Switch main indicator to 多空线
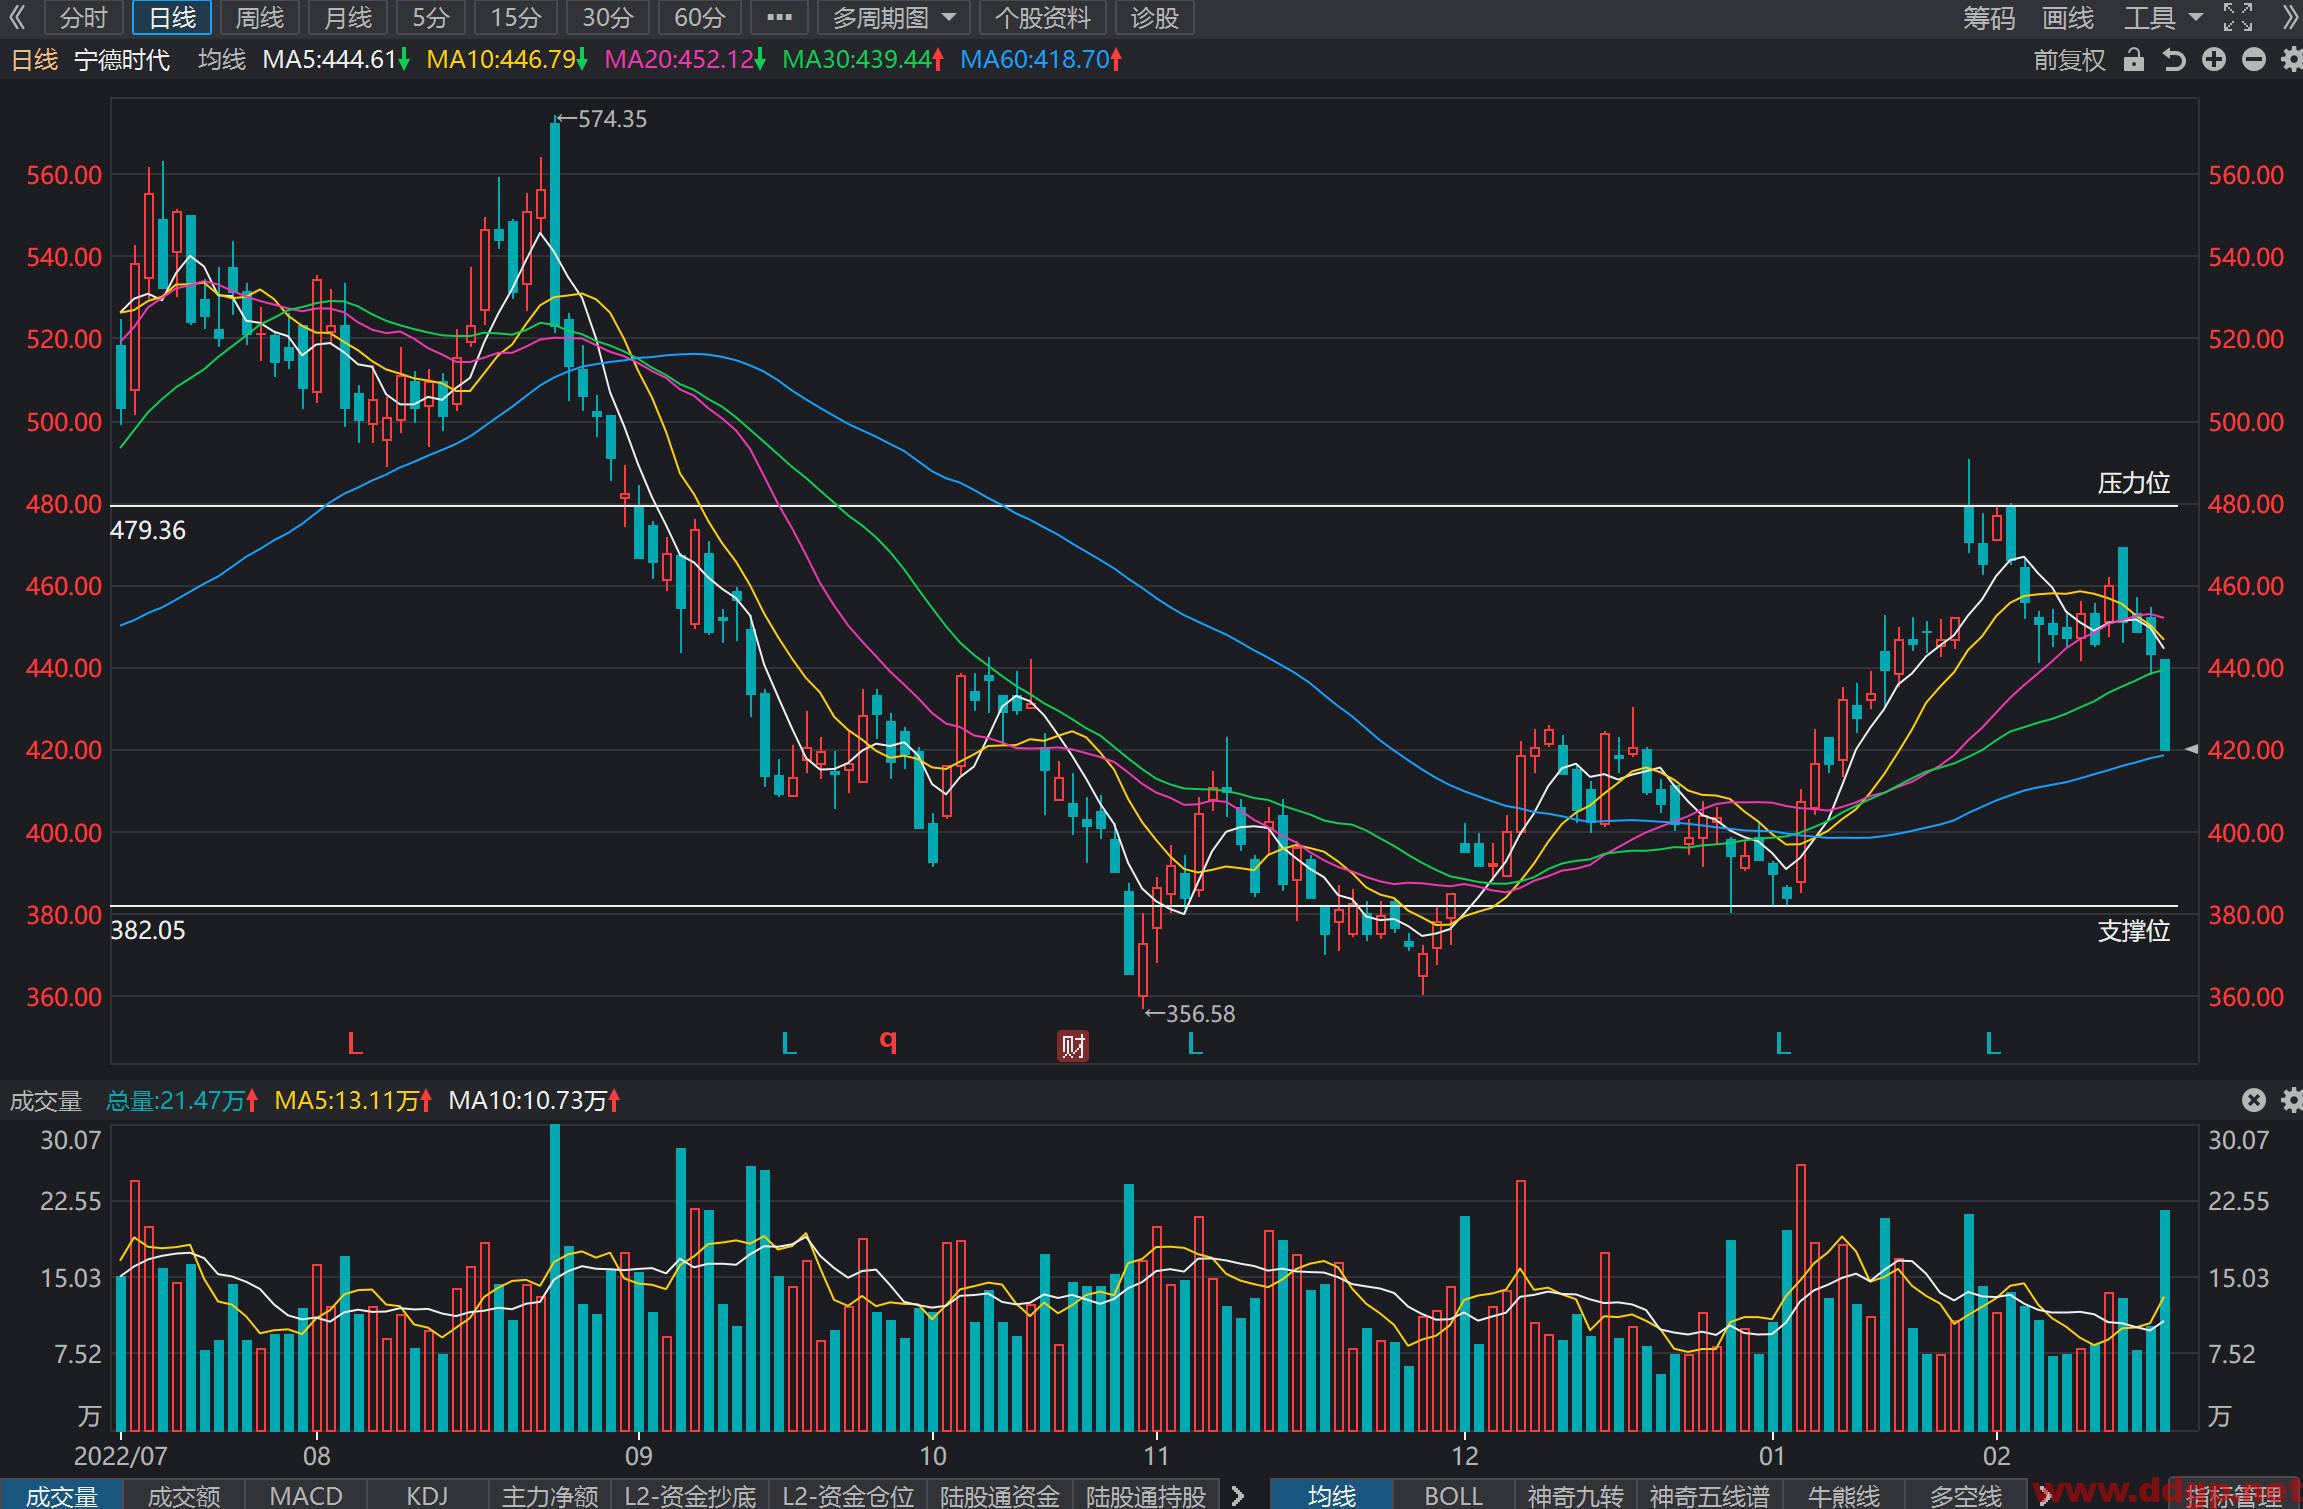Screen dimensions: 2303x1509 (1966, 1496)
